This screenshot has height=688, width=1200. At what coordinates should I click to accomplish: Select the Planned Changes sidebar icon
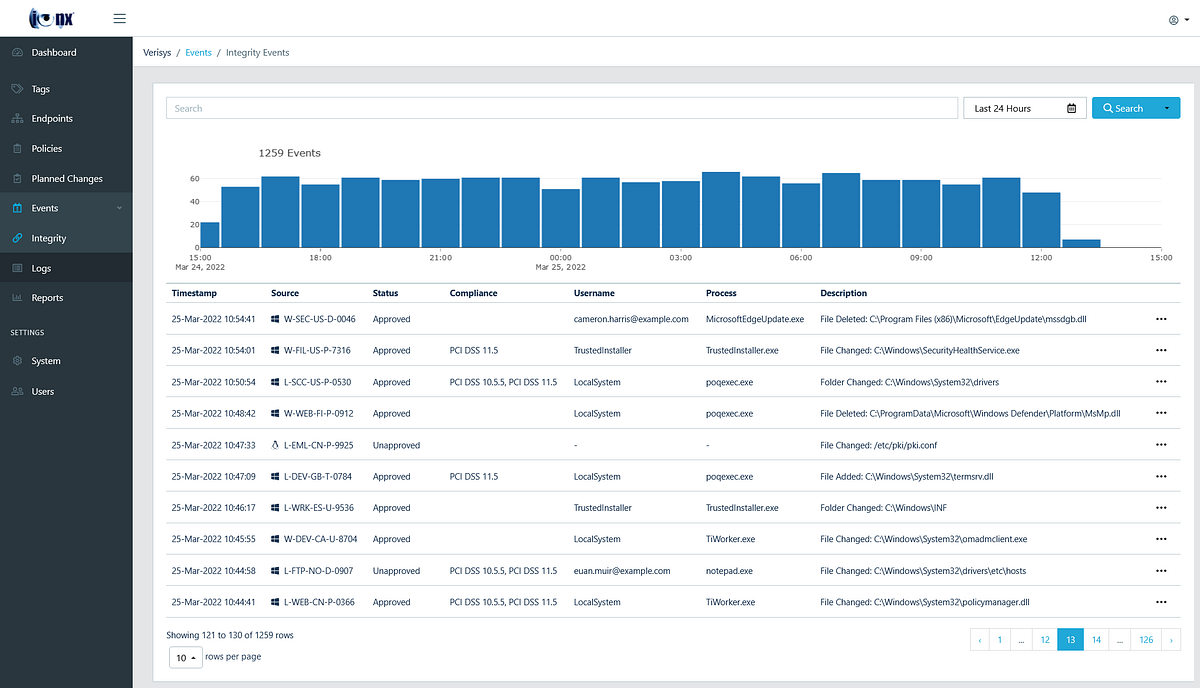click(x=16, y=178)
